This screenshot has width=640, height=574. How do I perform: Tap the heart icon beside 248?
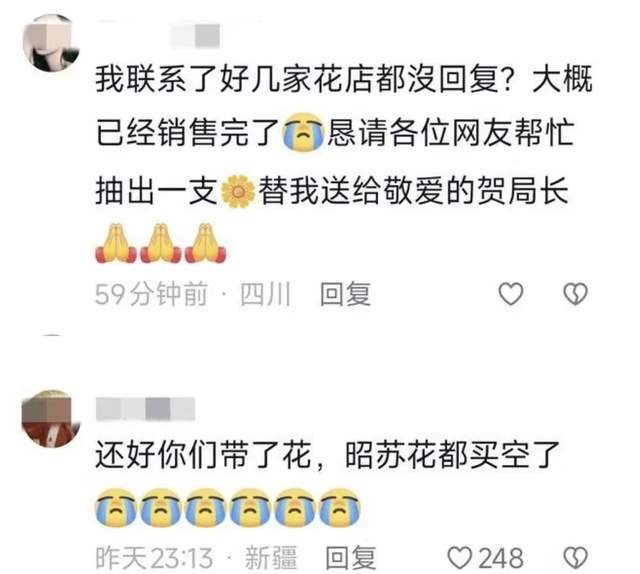(x=460, y=558)
